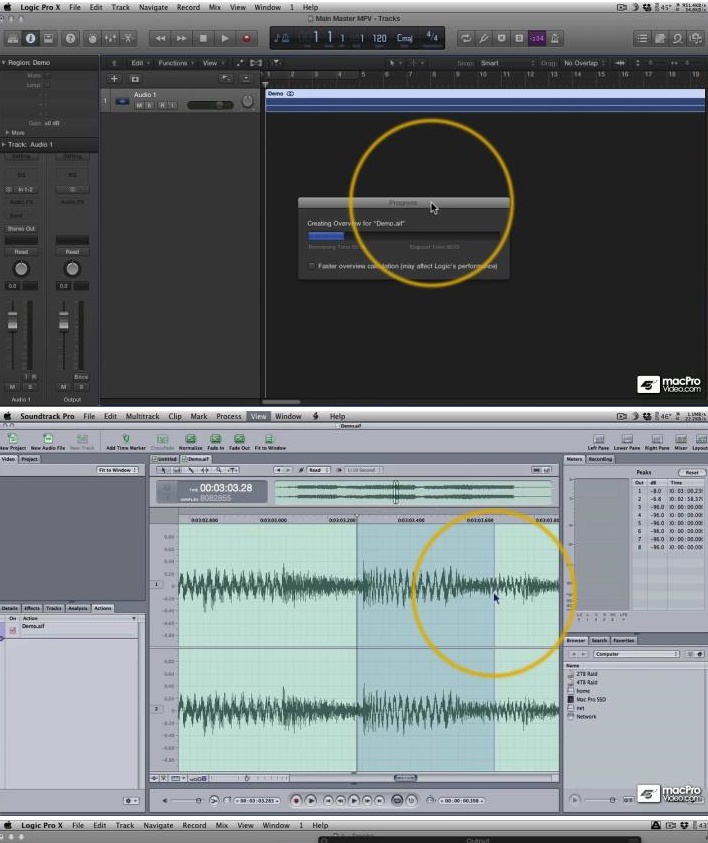The height and width of the screenshot is (843, 708).
Task: Open the Loop Browser icon in Logic
Action: 678,38
